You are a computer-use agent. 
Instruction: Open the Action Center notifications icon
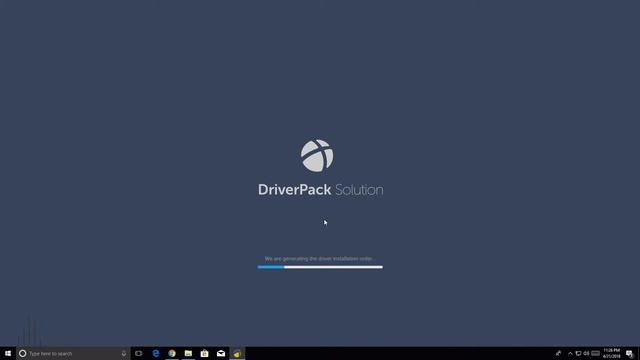(630, 353)
